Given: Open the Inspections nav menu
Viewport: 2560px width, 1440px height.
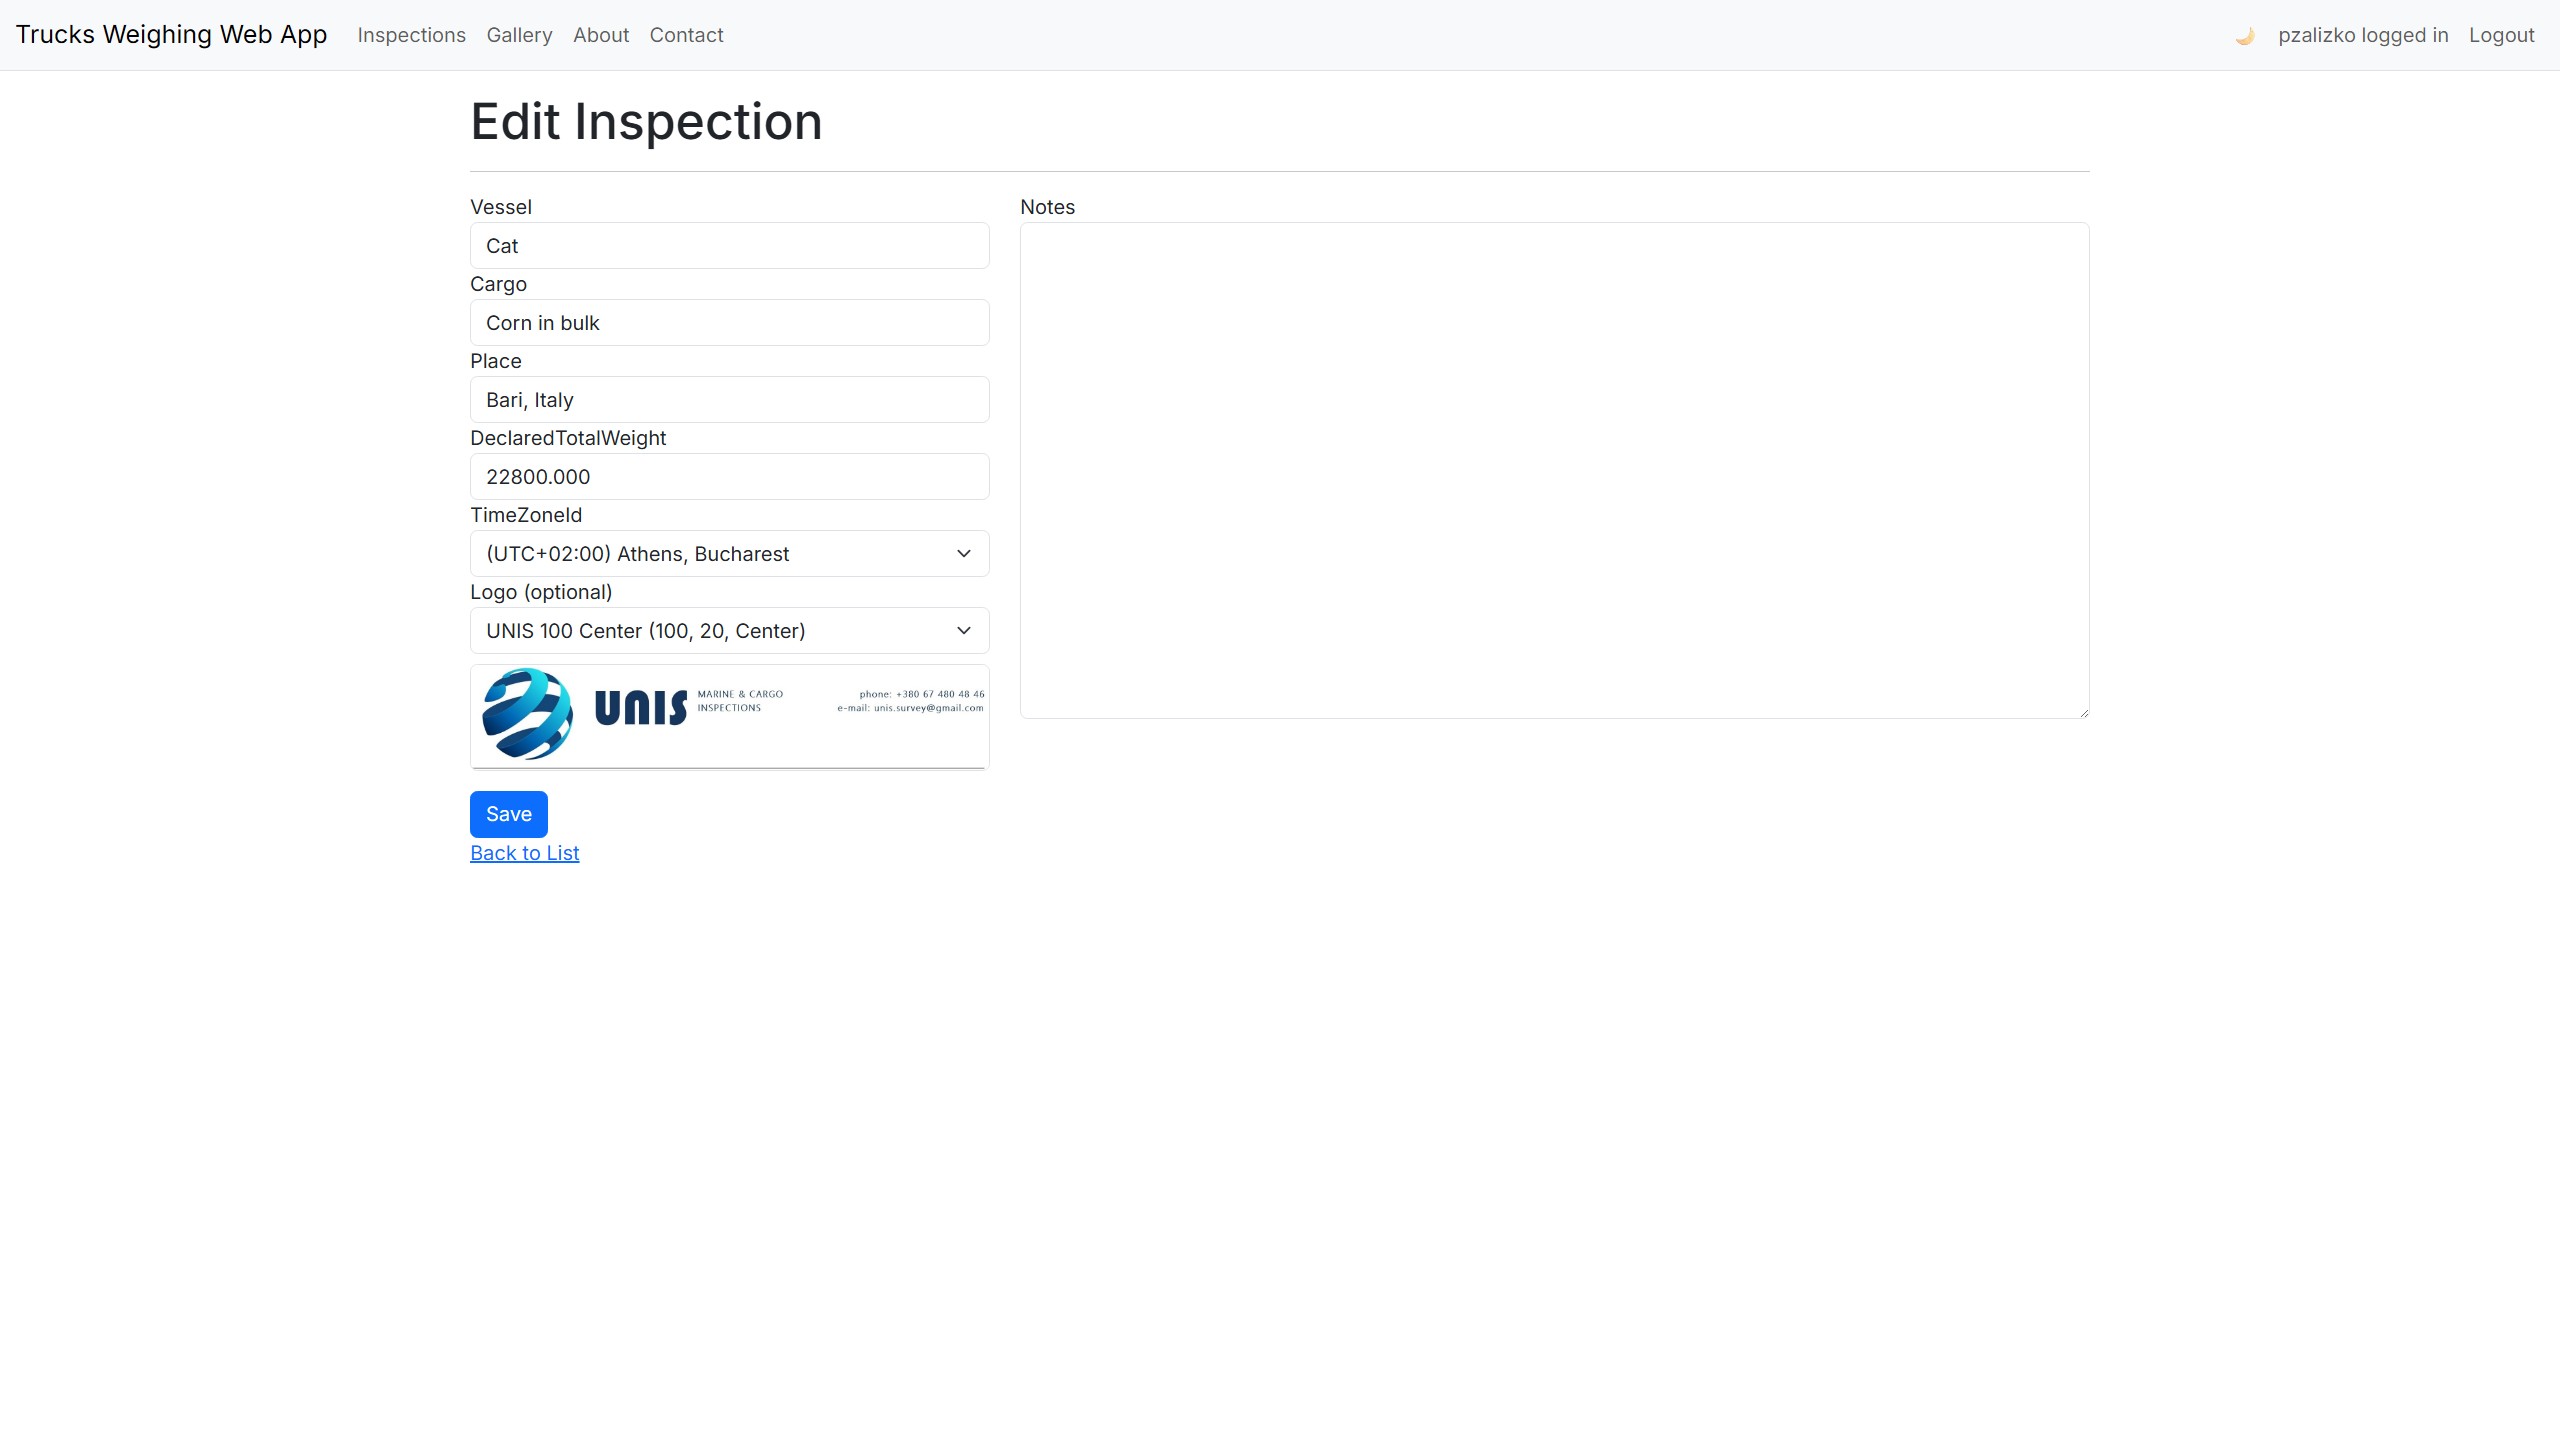Looking at the screenshot, I should [411, 35].
